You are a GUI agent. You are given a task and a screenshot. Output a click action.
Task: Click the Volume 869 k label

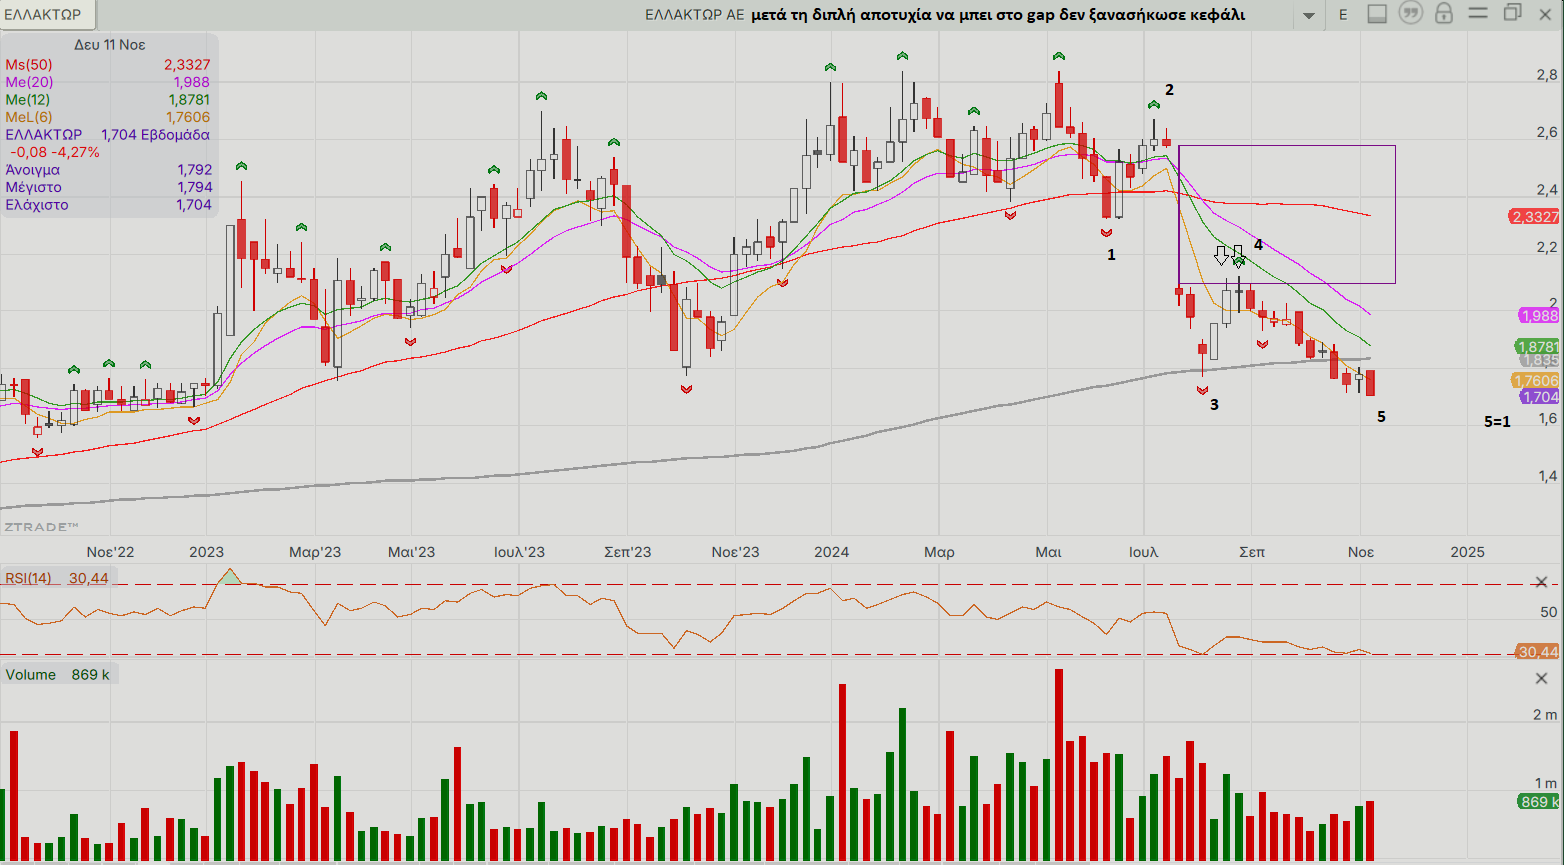58,675
